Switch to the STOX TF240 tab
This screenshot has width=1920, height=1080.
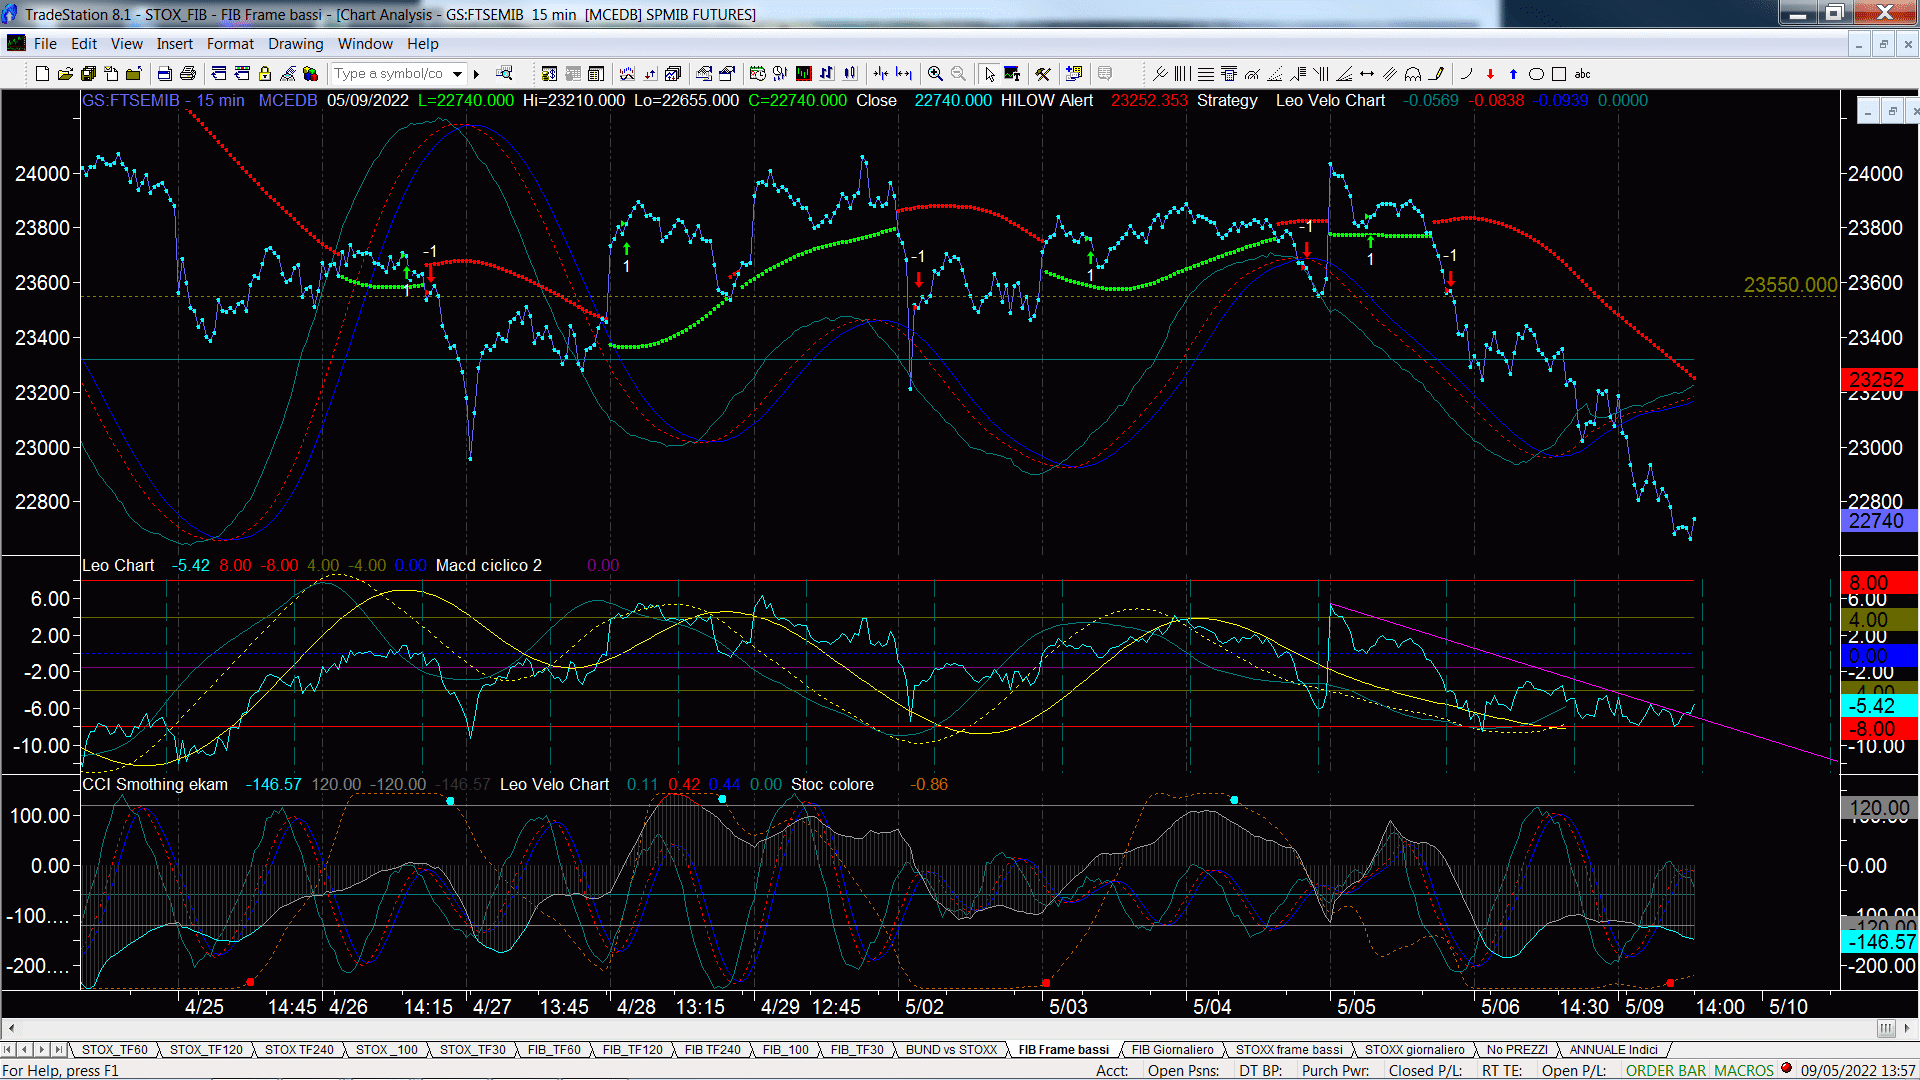click(299, 1050)
